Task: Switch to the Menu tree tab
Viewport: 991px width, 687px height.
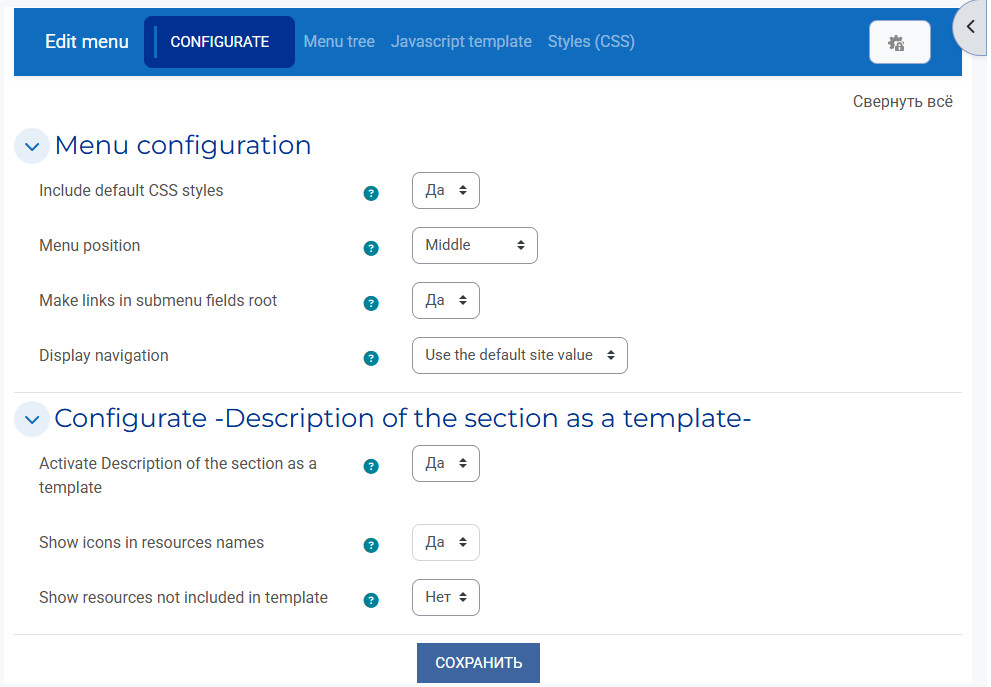Action: tap(339, 42)
